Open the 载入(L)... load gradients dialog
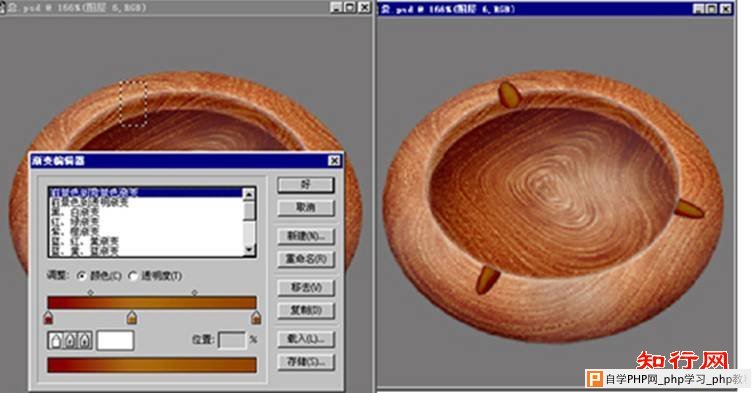 [x=306, y=339]
